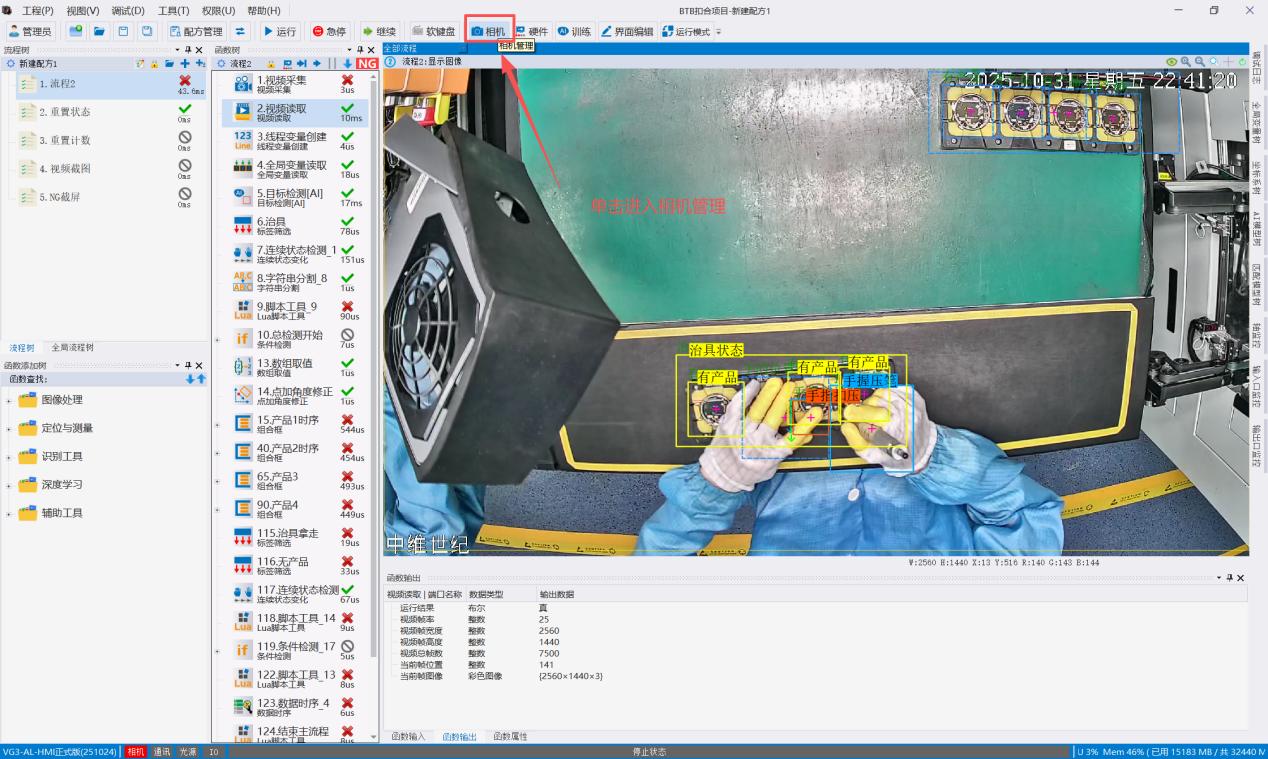Open the 调试(D) menu
Viewport: 1268px width, 759px height.
click(127, 10)
